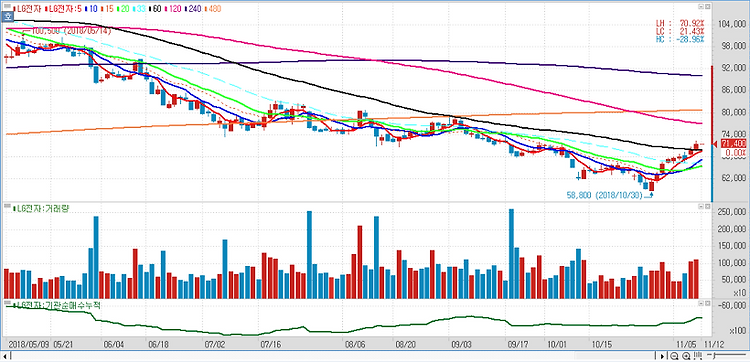Viewport: 750px width, 362px height.
Task: Zoom in the chart with plus magnifier
Action: point(685,356)
